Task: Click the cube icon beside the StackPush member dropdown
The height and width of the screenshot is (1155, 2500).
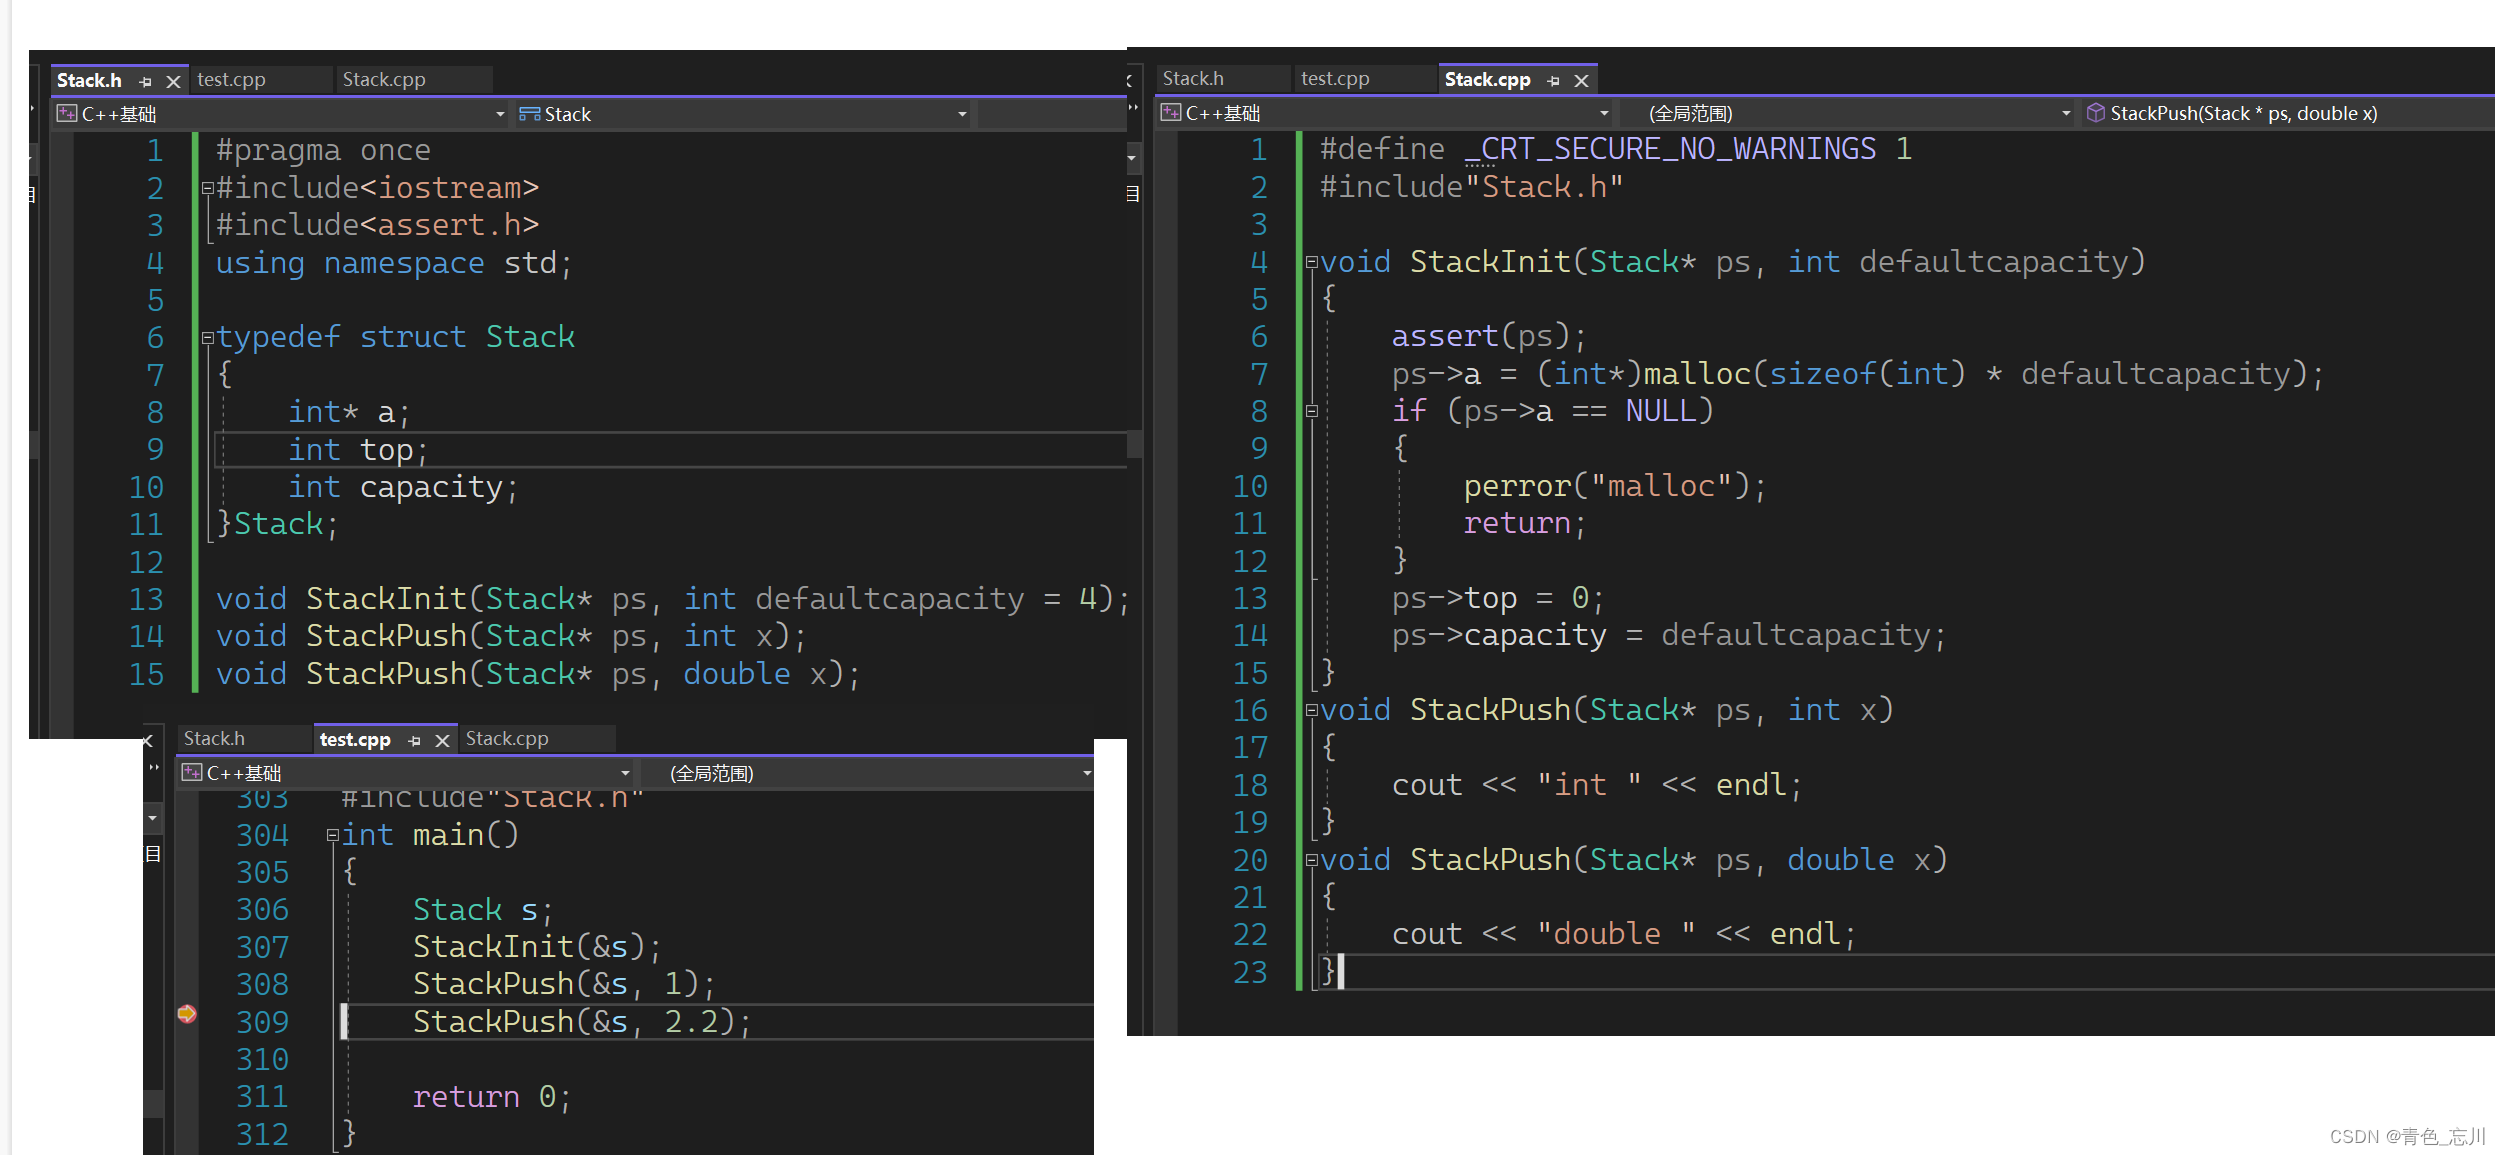Action: [2096, 113]
